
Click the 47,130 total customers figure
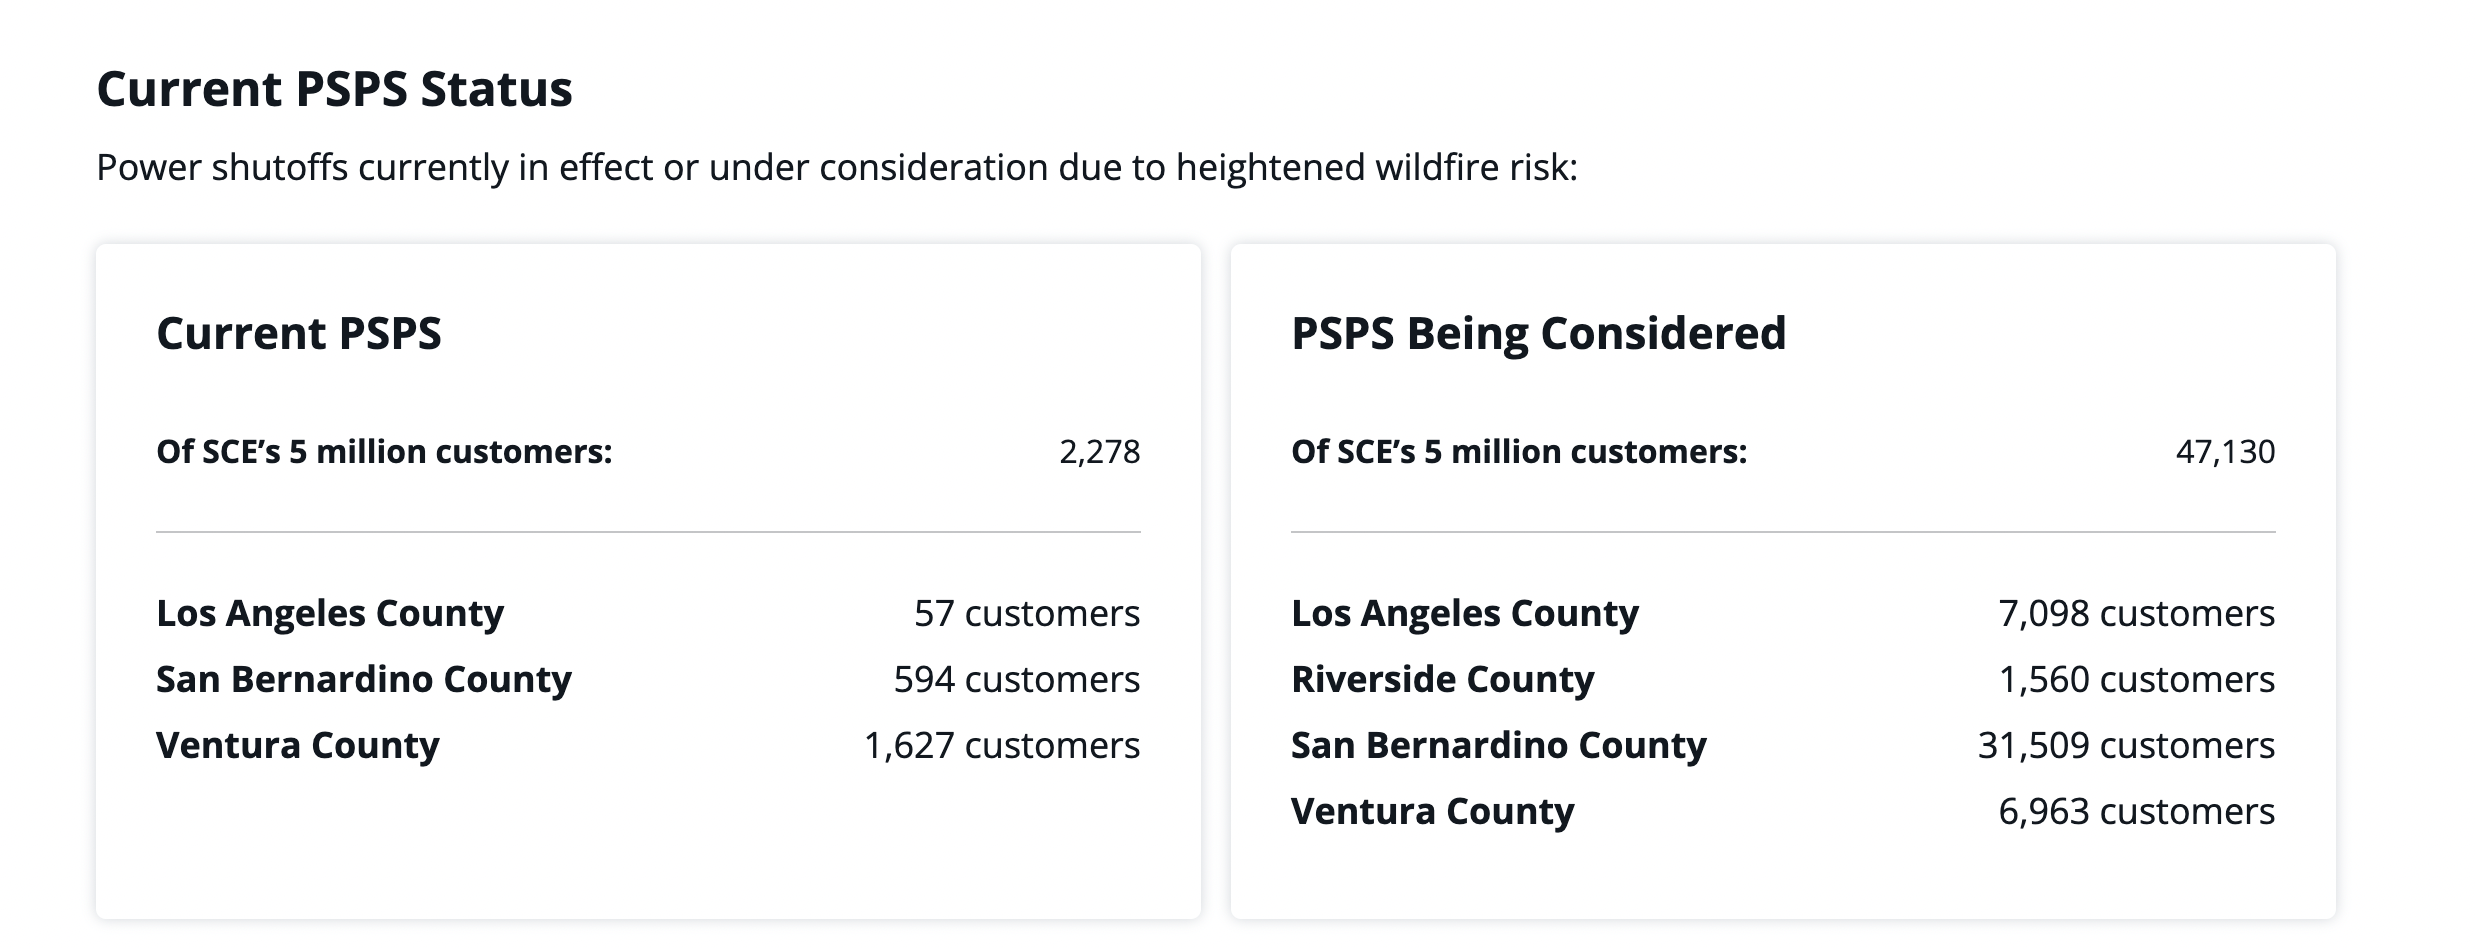point(2225,452)
